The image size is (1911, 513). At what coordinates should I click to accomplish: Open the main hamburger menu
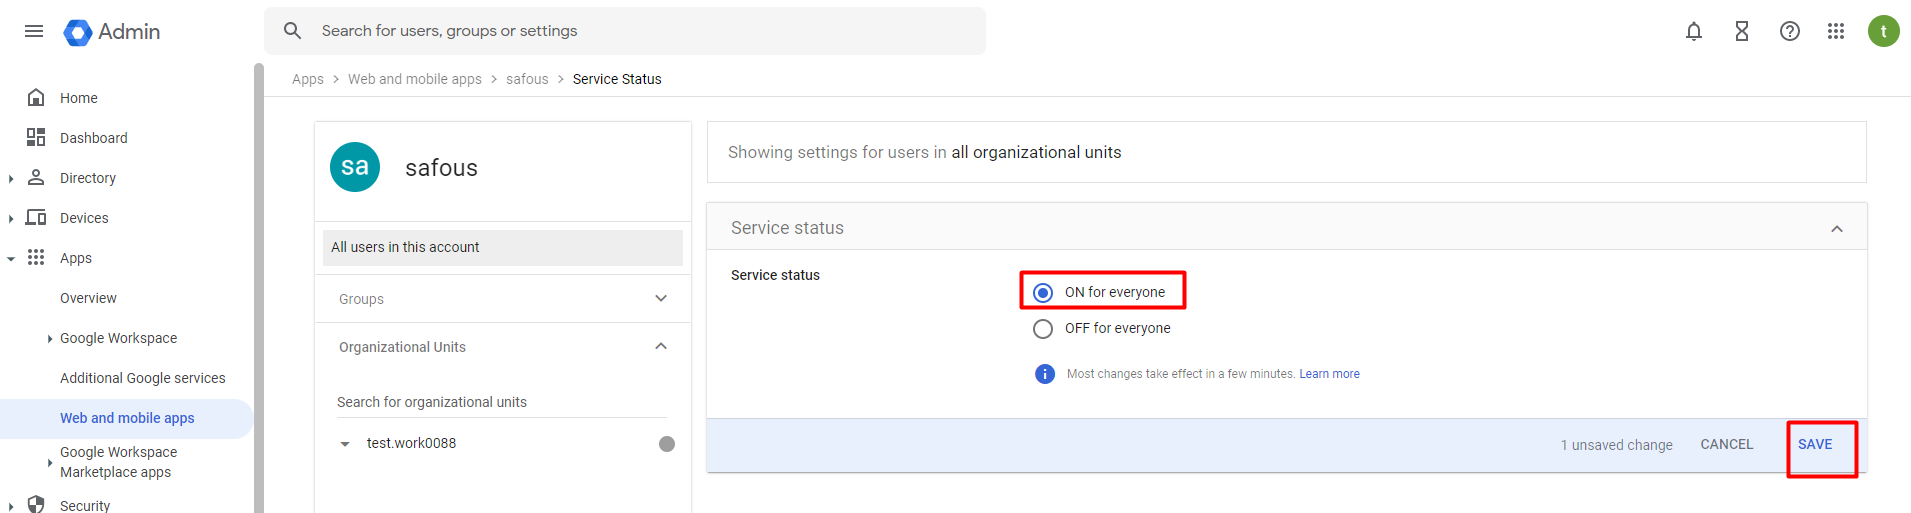coord(34,31)
